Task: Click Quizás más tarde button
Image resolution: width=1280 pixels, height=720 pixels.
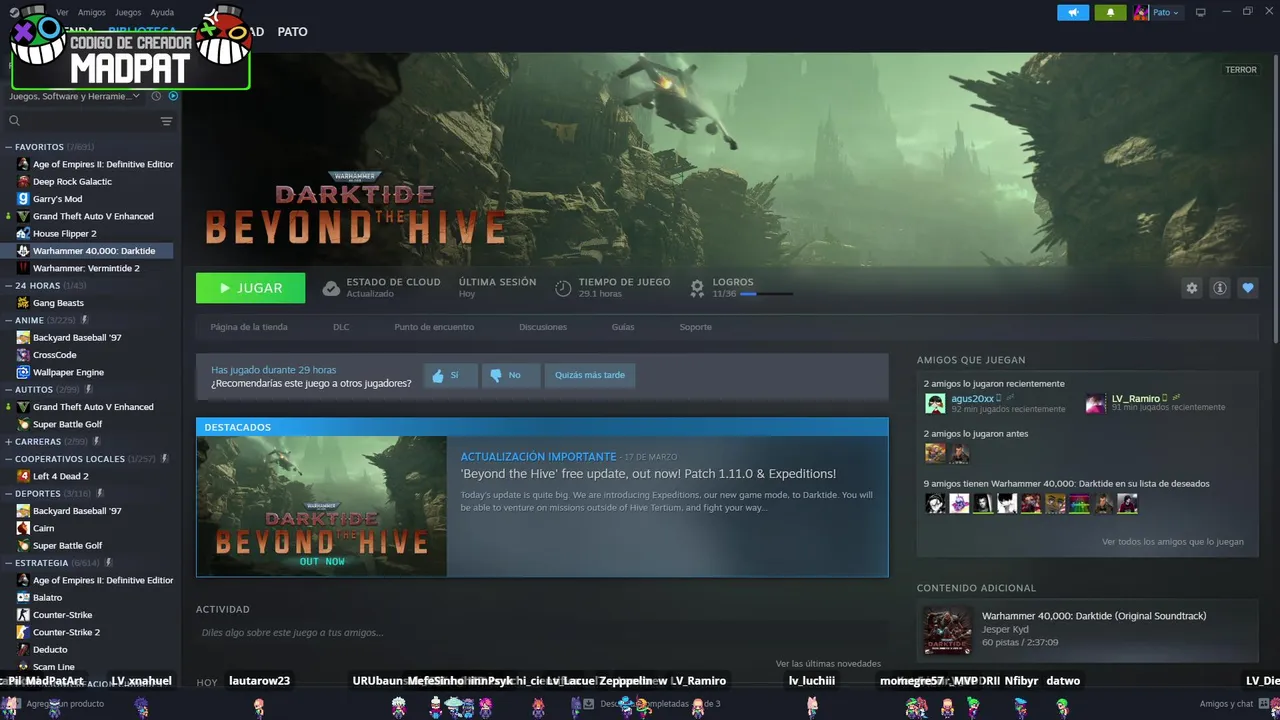Action: [x=590, y=375]
